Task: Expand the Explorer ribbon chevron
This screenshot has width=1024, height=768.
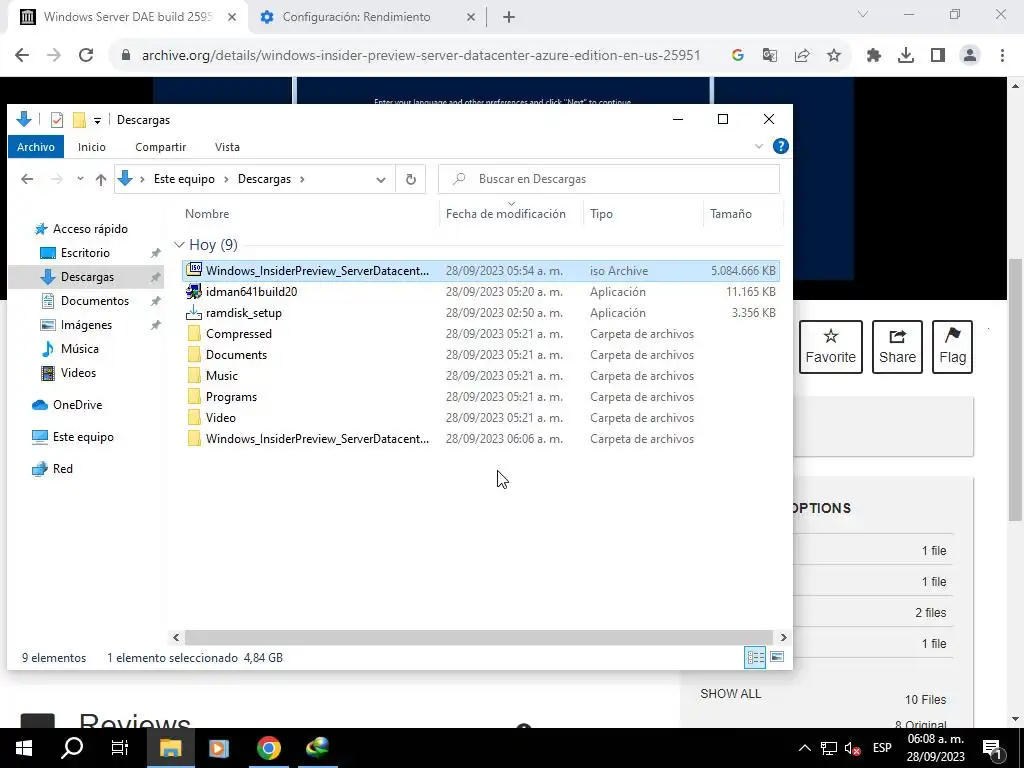Action: pos(759,146)
